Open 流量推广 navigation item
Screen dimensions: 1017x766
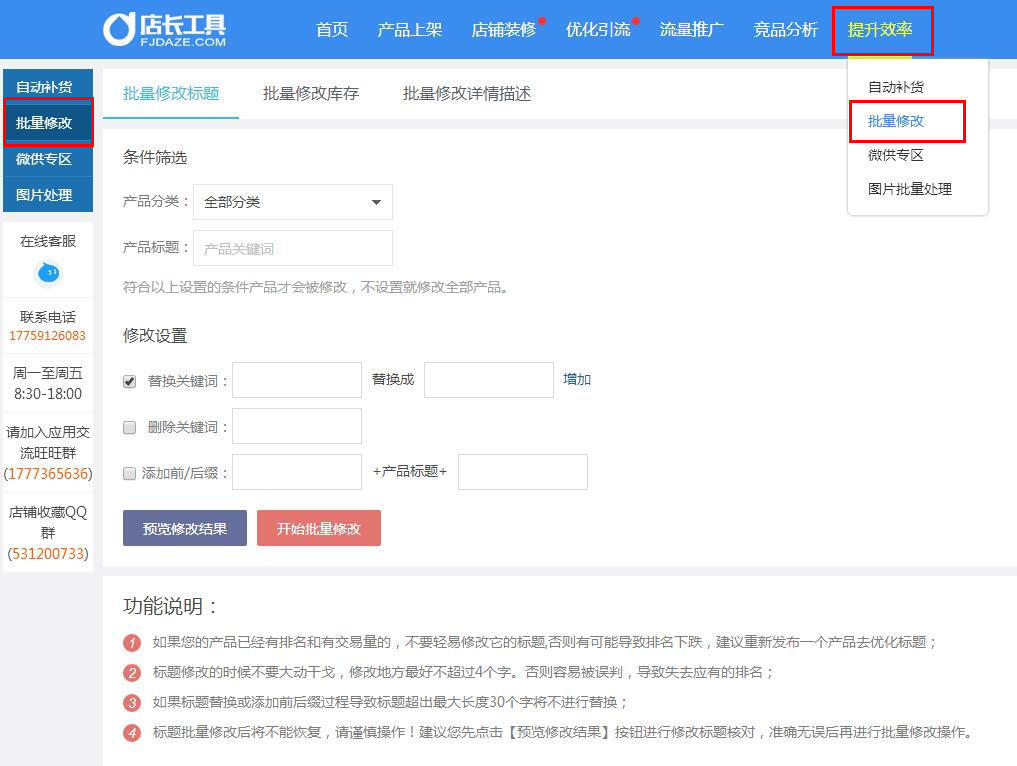coord(692,30)
